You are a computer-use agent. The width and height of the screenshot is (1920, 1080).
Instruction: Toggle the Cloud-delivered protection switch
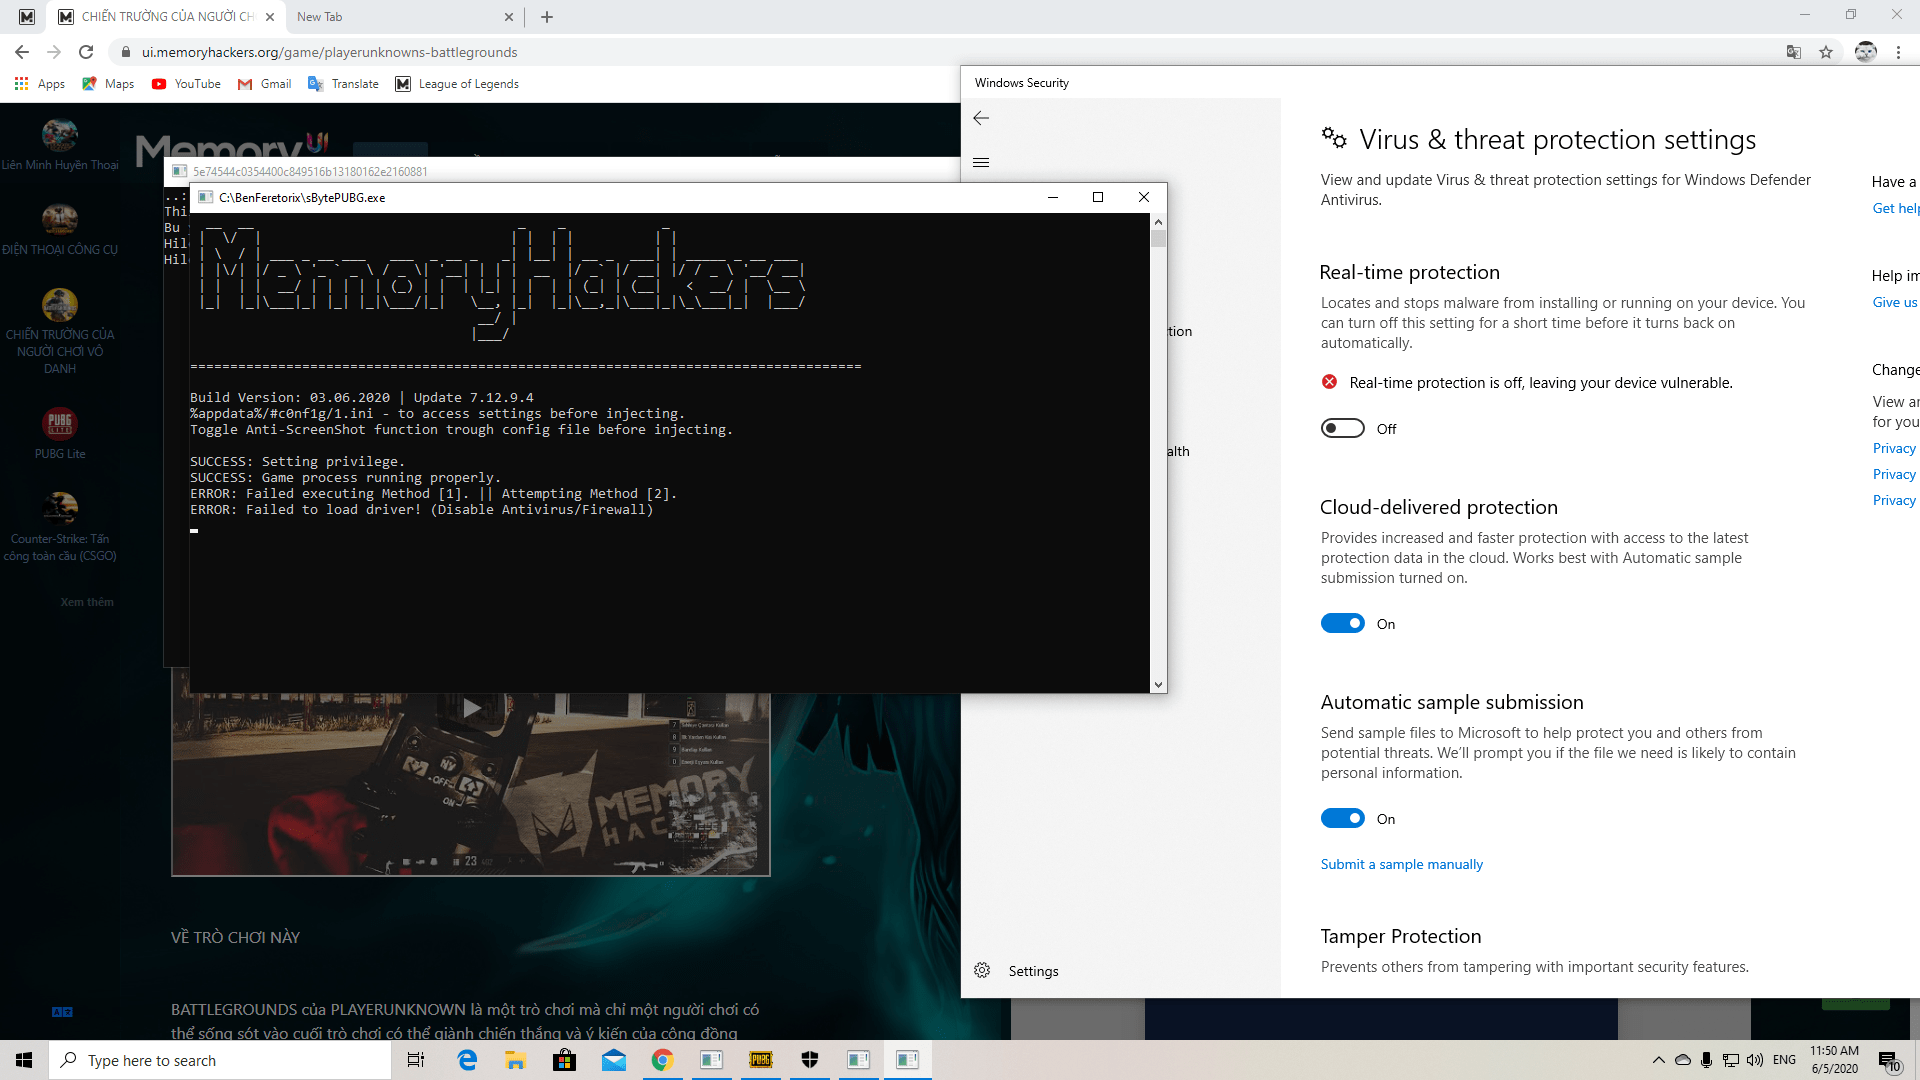coord(1343,623)
